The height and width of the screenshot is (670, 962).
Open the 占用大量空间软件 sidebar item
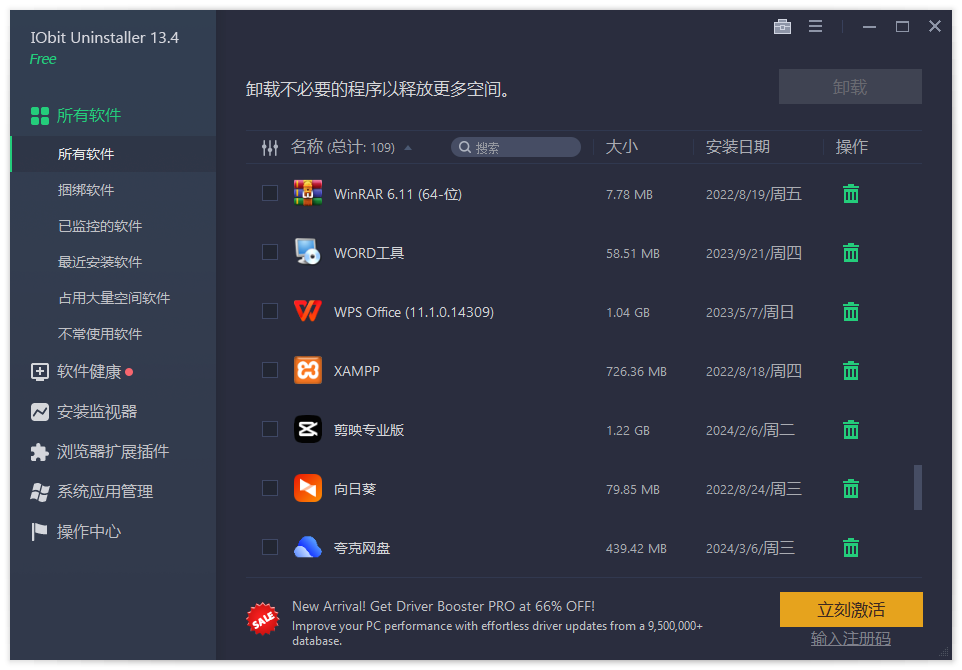113,298
